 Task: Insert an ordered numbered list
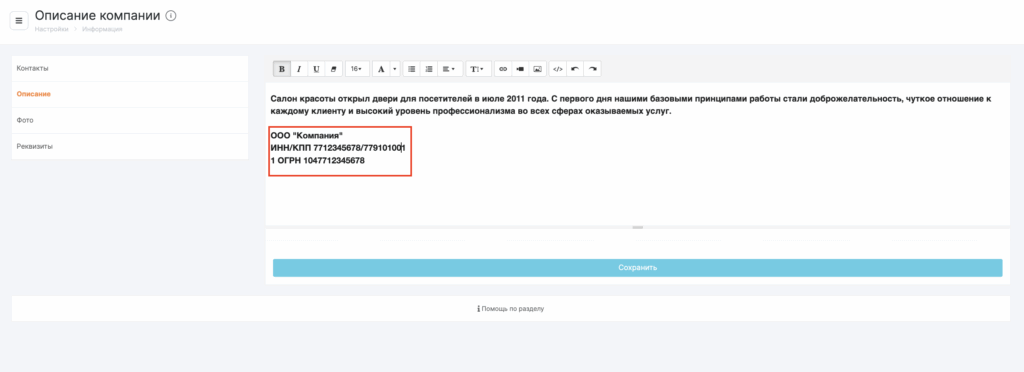[x=429, y=69]
